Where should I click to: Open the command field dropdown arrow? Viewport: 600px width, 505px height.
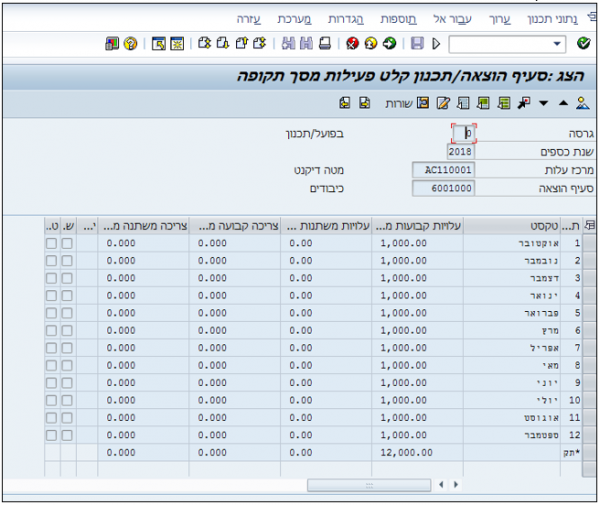tap(558, 44)
